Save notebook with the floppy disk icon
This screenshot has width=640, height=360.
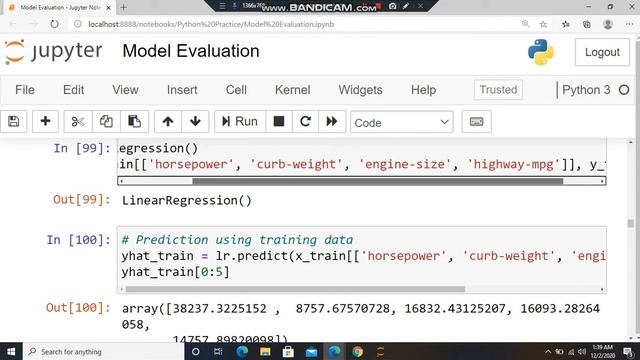[13, 121]
